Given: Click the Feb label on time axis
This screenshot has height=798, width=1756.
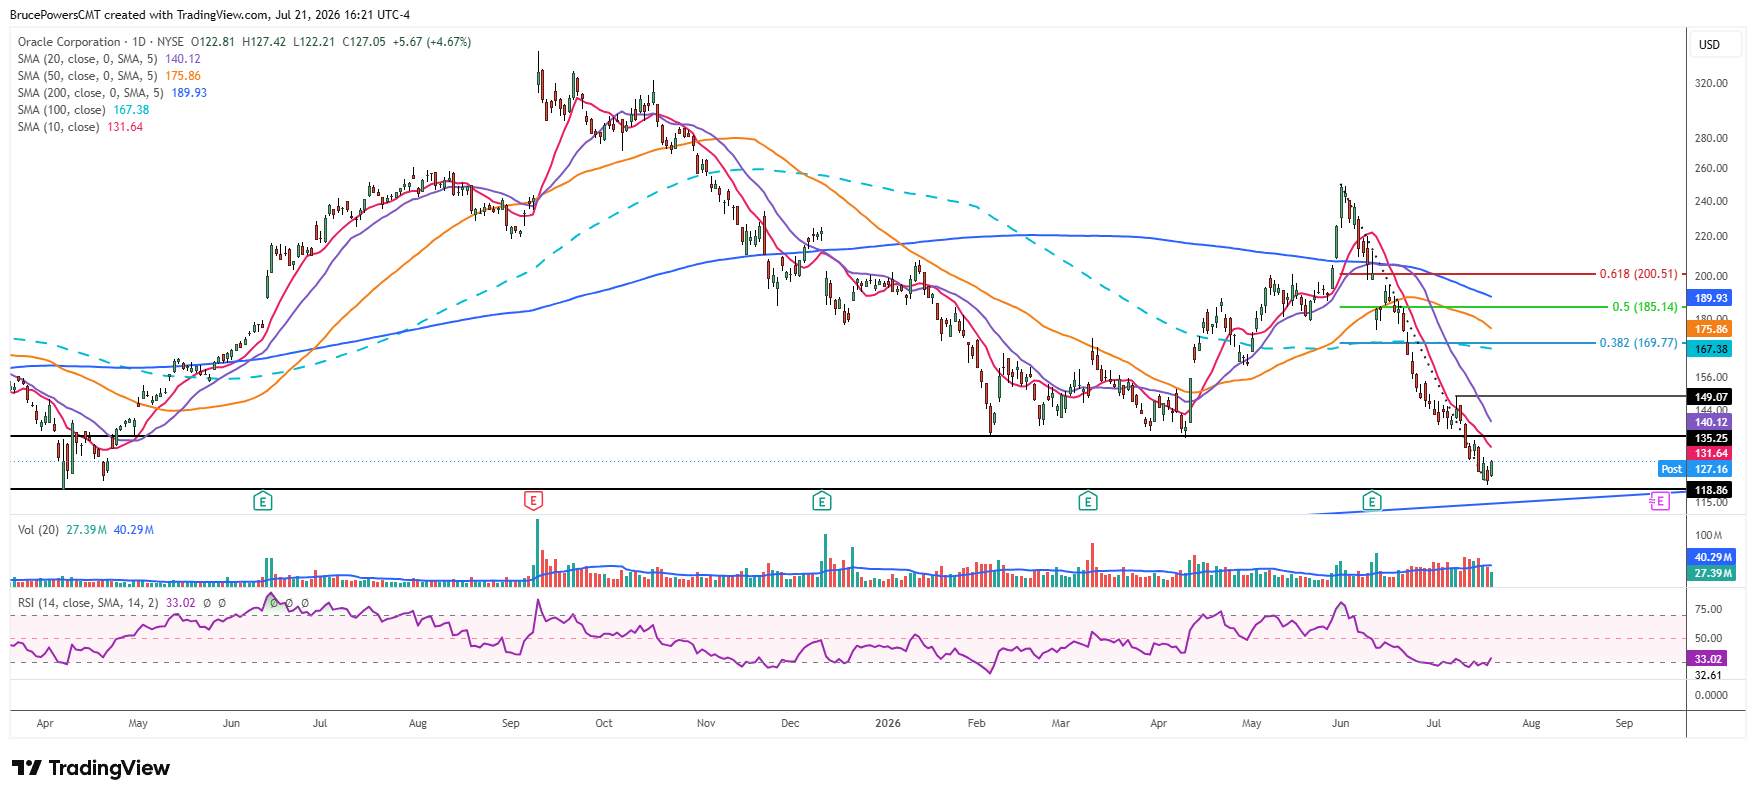Looking at the screenshot, I should coord(977,723).
